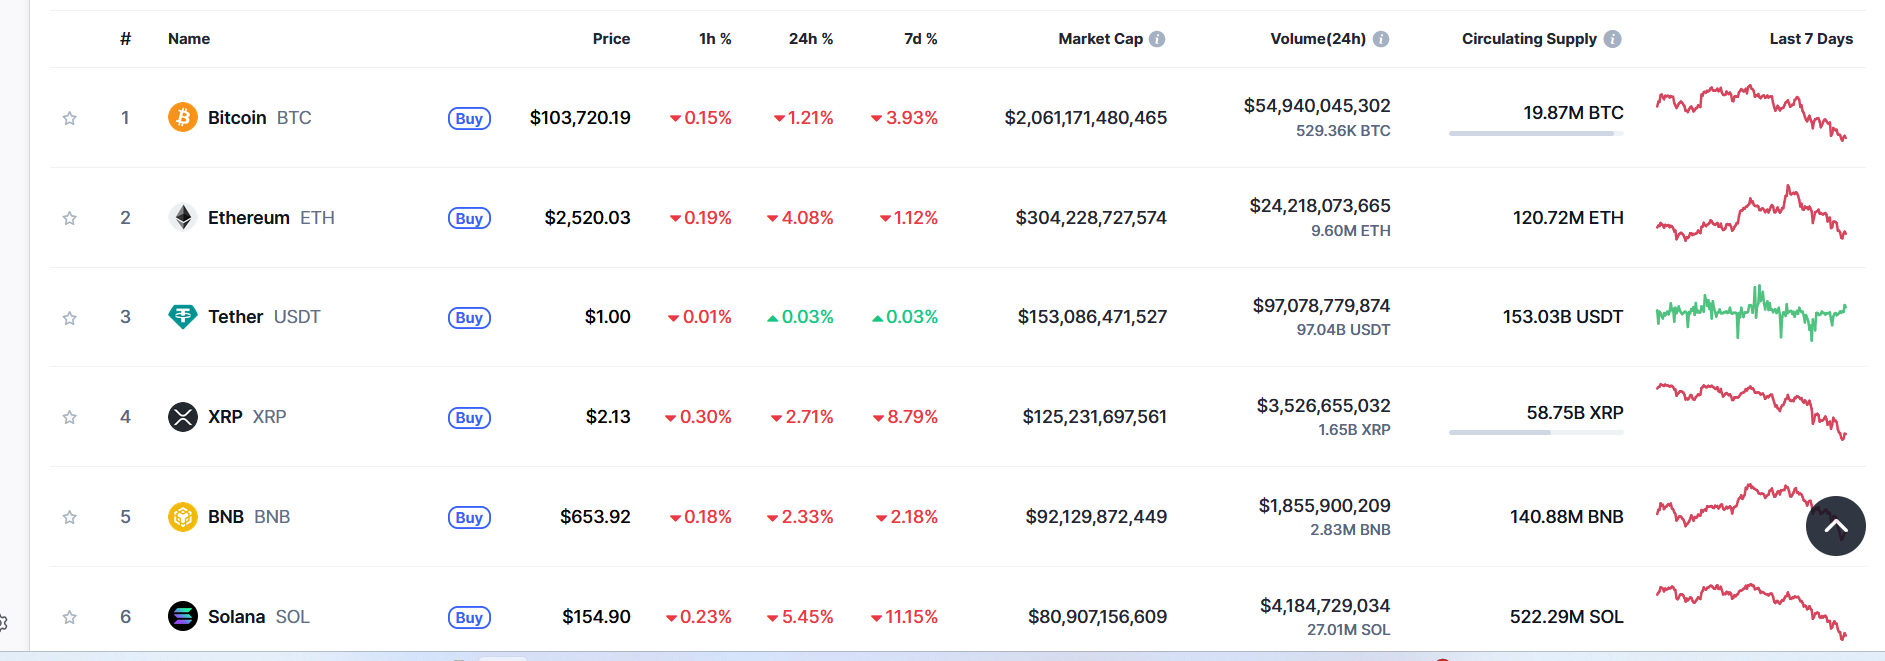Select the 120.72M ETH supply value
Image resolution: width=1885 pixels, height=661 pixels.
pos(1568,218)
